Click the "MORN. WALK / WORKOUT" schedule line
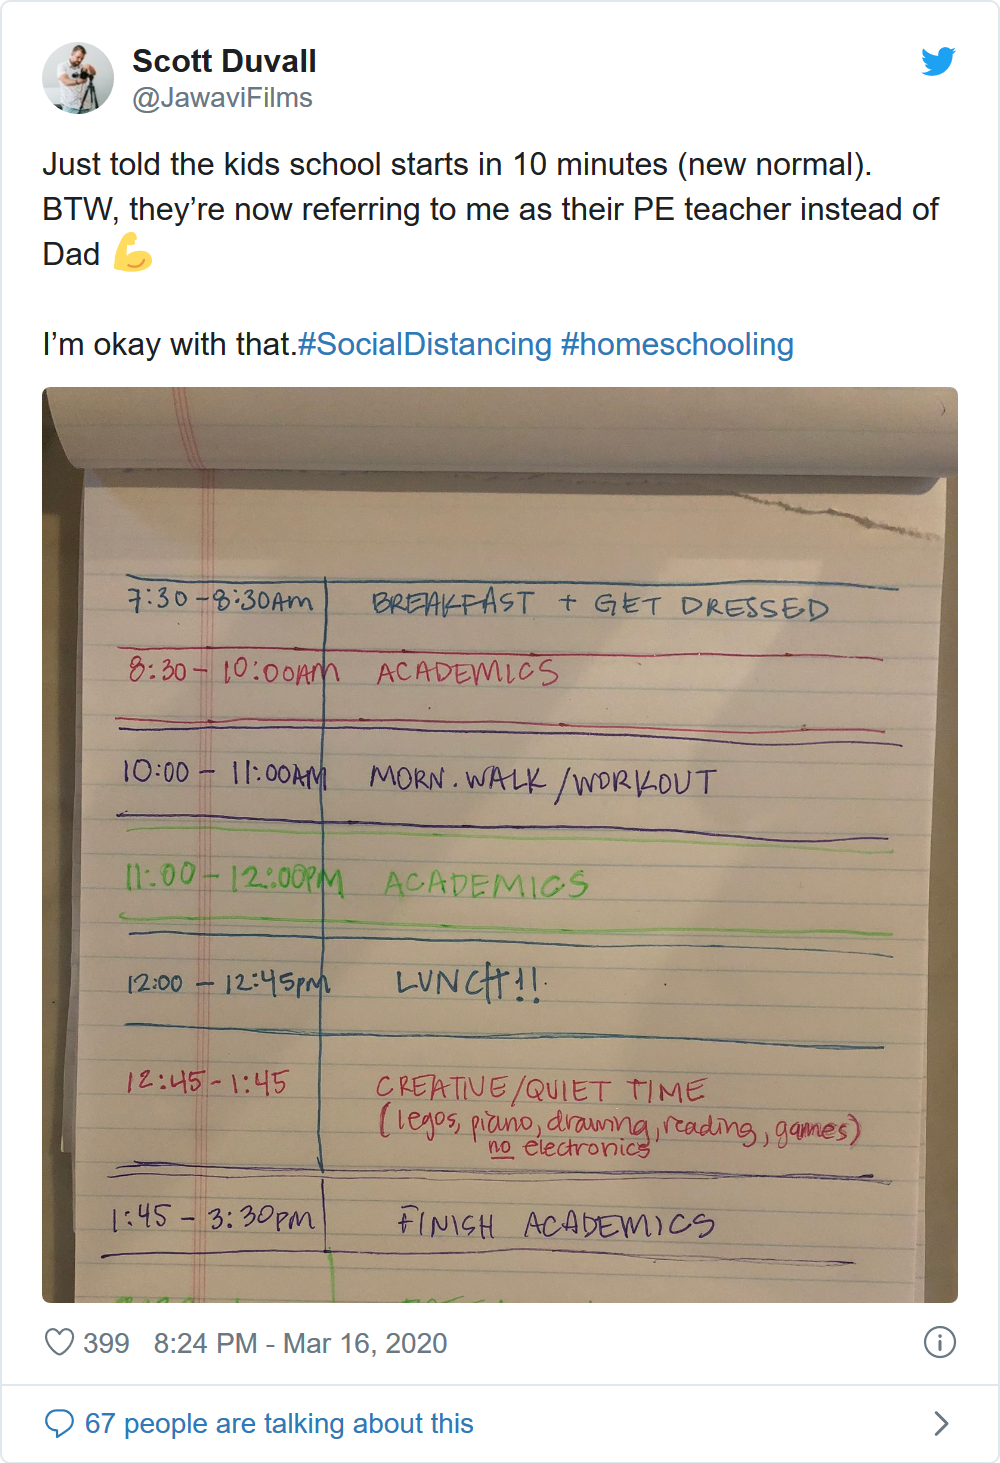1000x1463 pixels. click(x=543, y=780)
